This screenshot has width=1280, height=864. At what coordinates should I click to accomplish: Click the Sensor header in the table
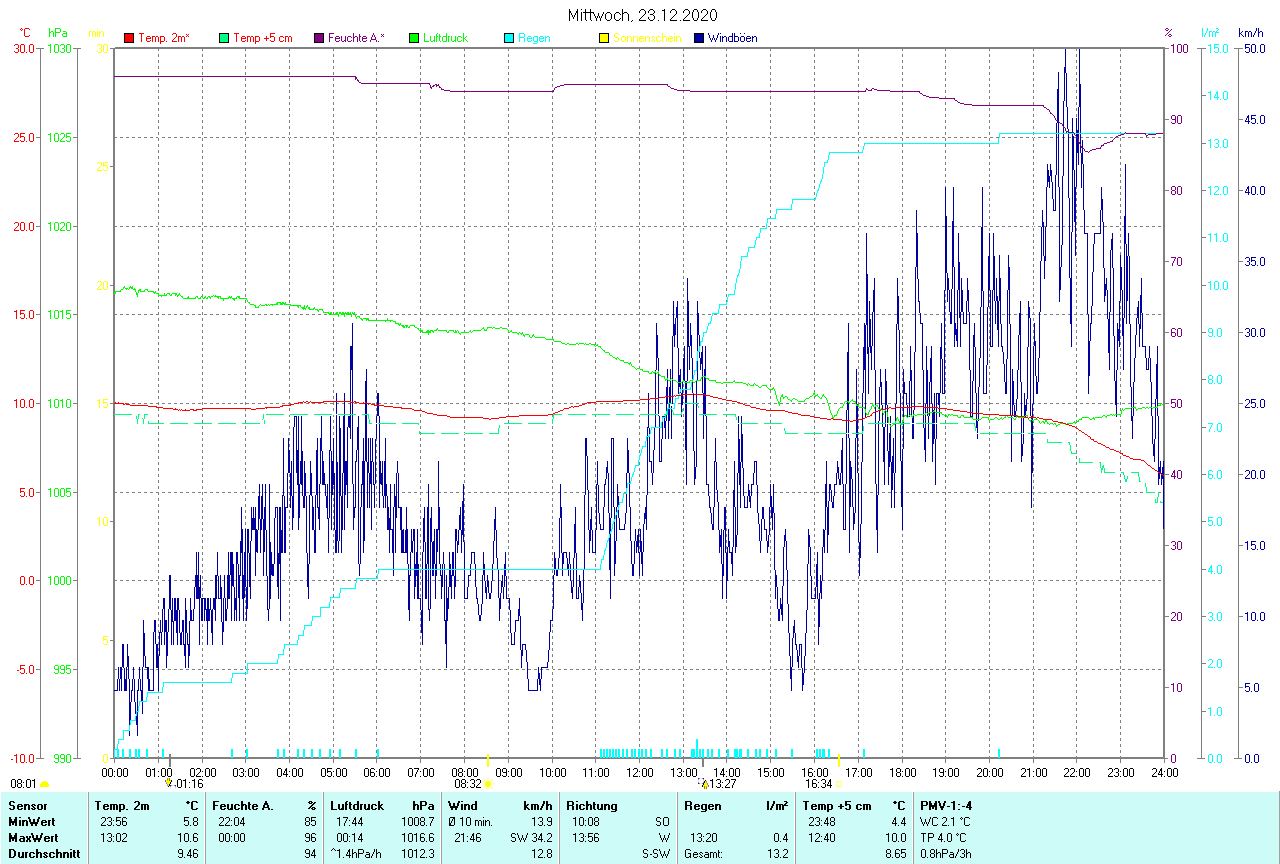[x=27, y=805]
